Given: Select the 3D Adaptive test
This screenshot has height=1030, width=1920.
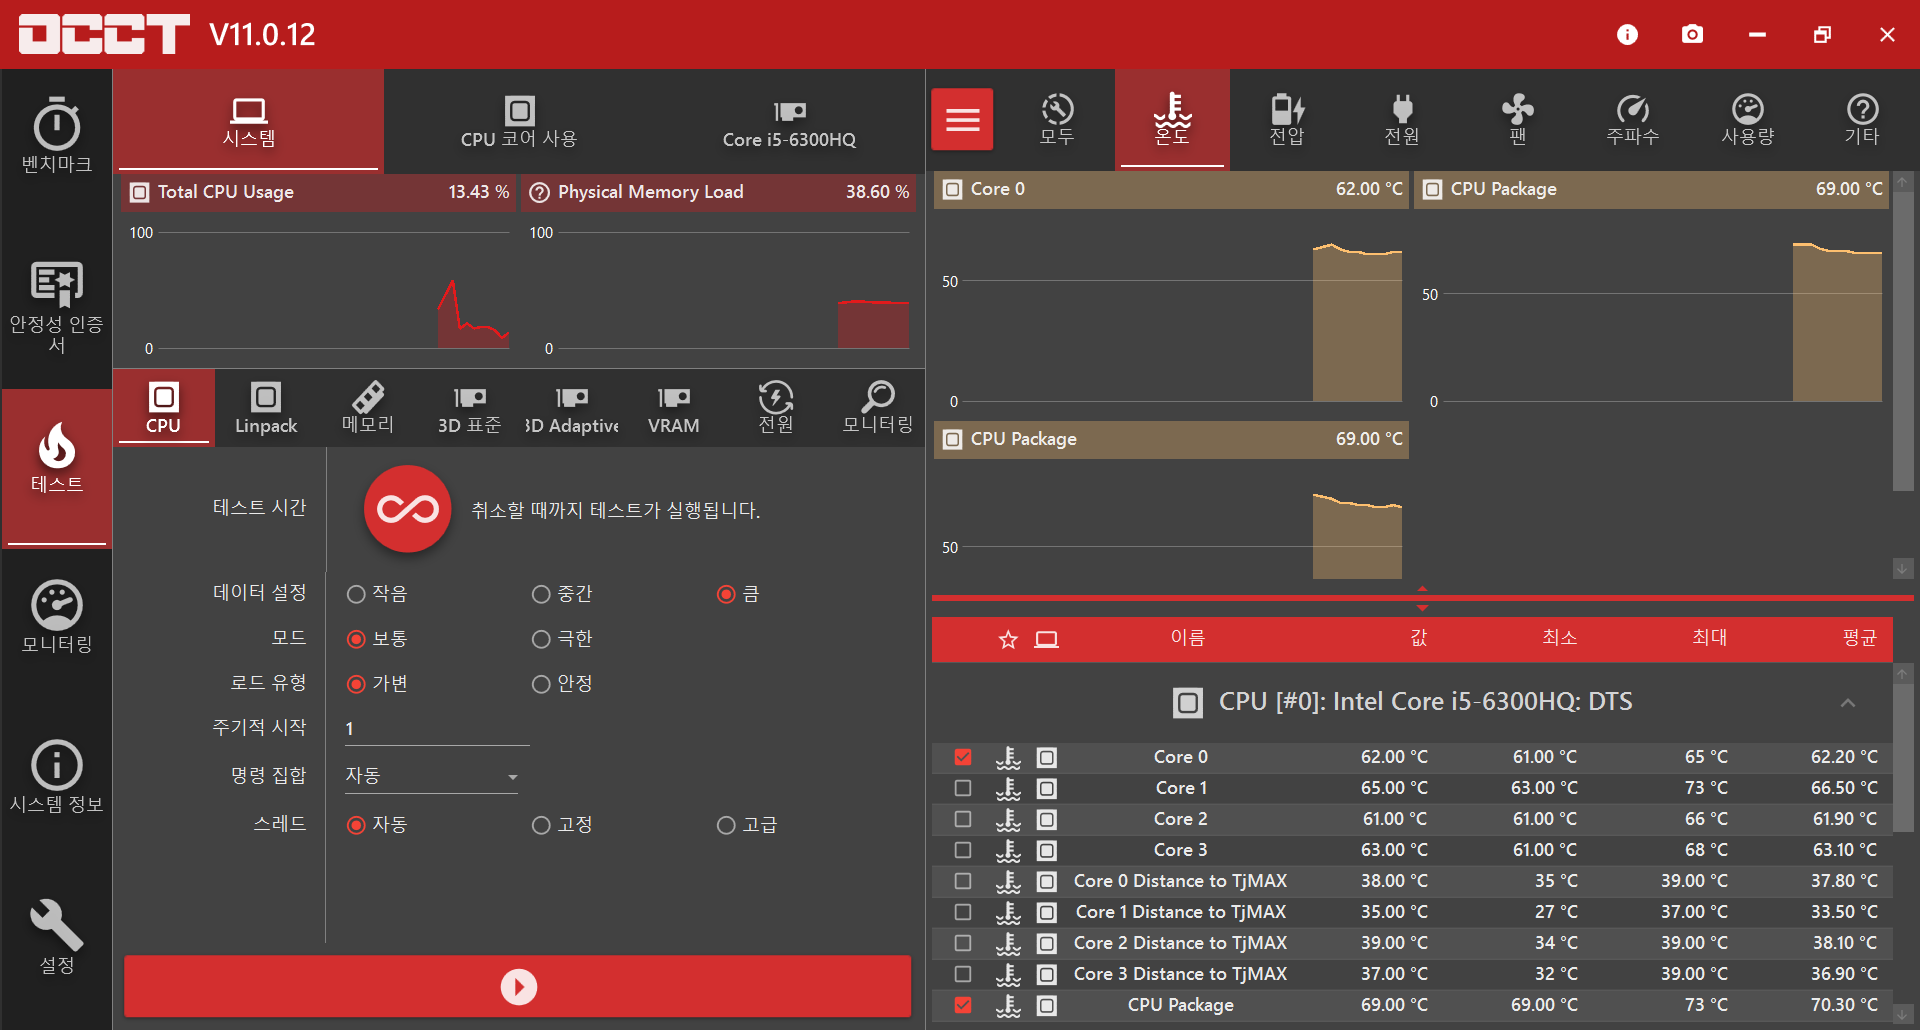Looking at the screenshot, I should click(572, 408).
